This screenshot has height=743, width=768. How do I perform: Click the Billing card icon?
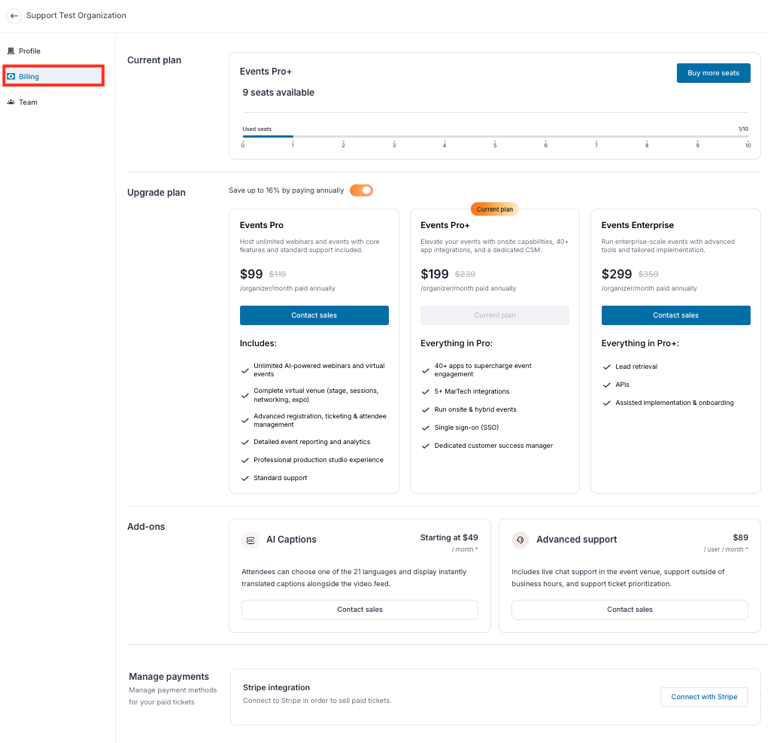[x=11, y=76]
